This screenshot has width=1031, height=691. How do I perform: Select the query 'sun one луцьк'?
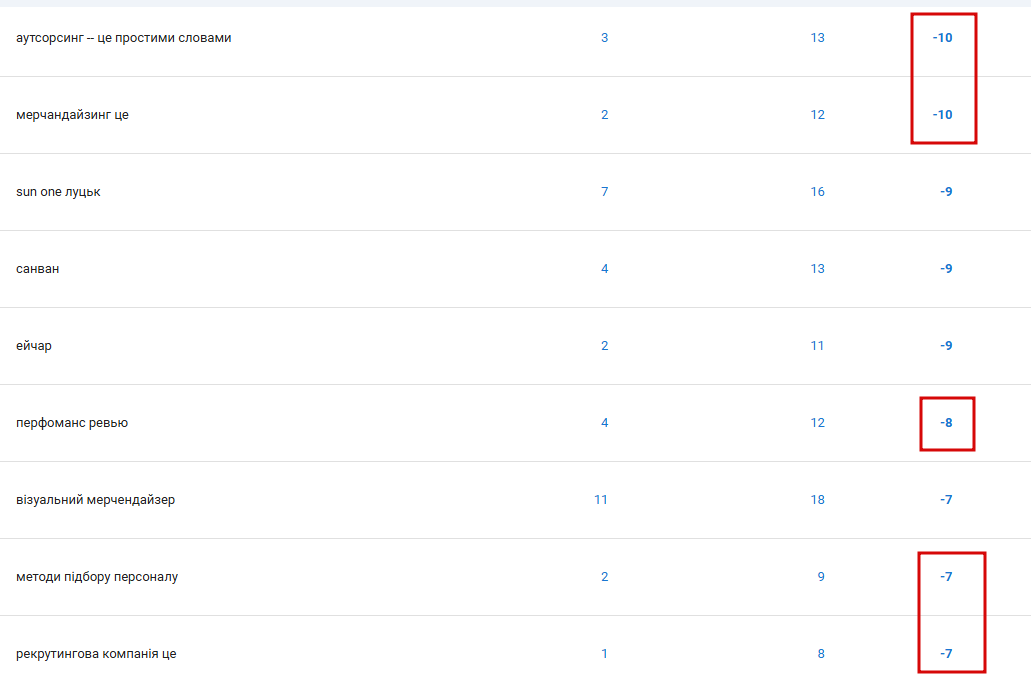[59, 192]
